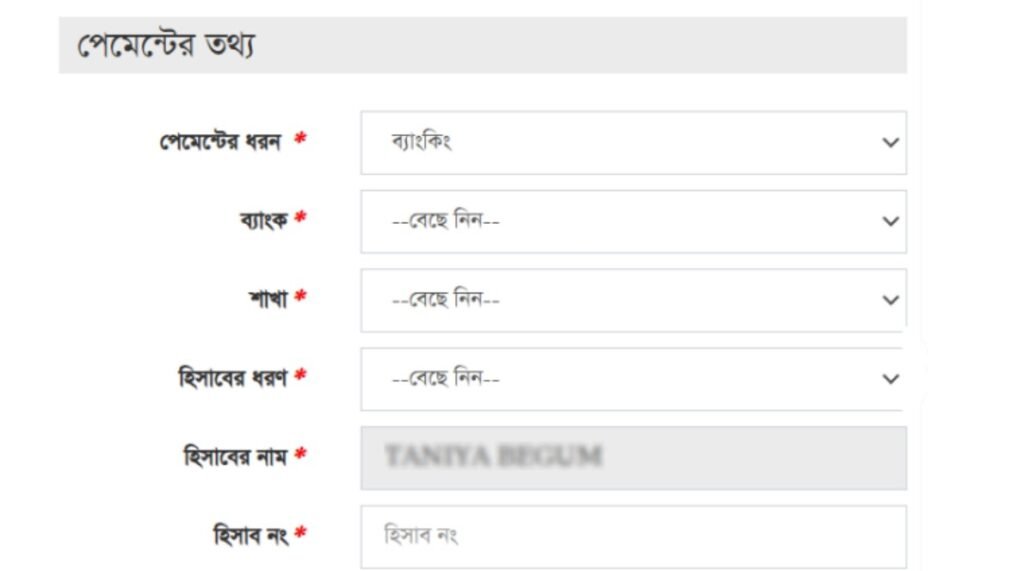Expand the শাখা selection dropdown
This screenshot has height=571, width=1024.
pyautogui.click(x=620, y=300)
